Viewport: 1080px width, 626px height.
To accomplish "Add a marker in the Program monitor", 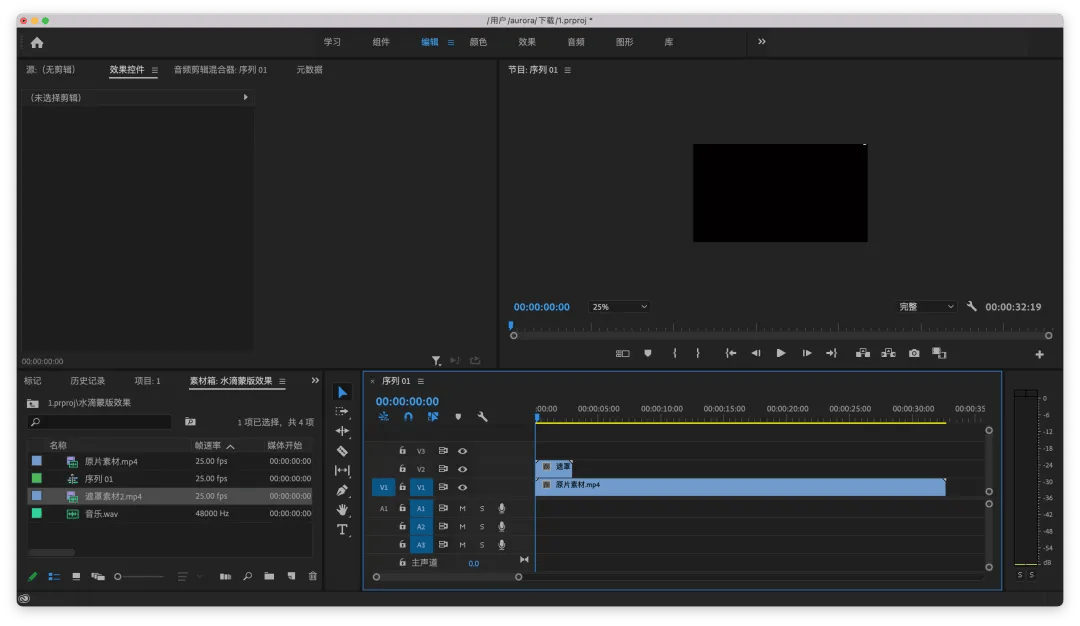I will tap(647, 353).
